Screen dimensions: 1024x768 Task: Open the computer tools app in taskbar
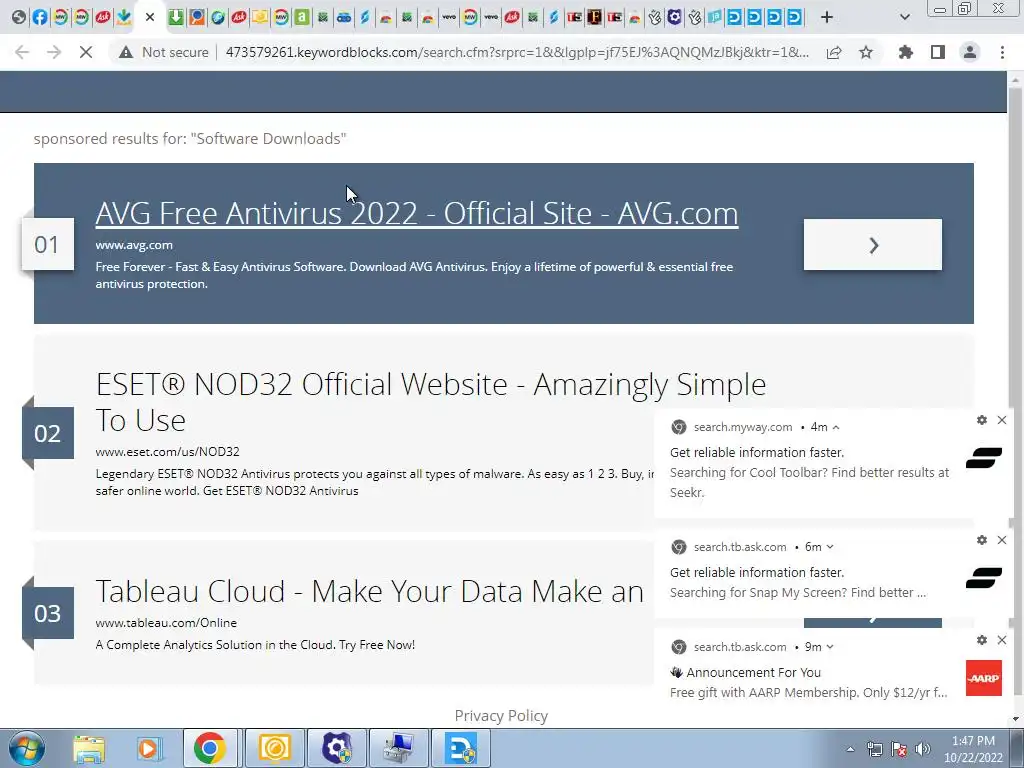(x=399, y=748)
